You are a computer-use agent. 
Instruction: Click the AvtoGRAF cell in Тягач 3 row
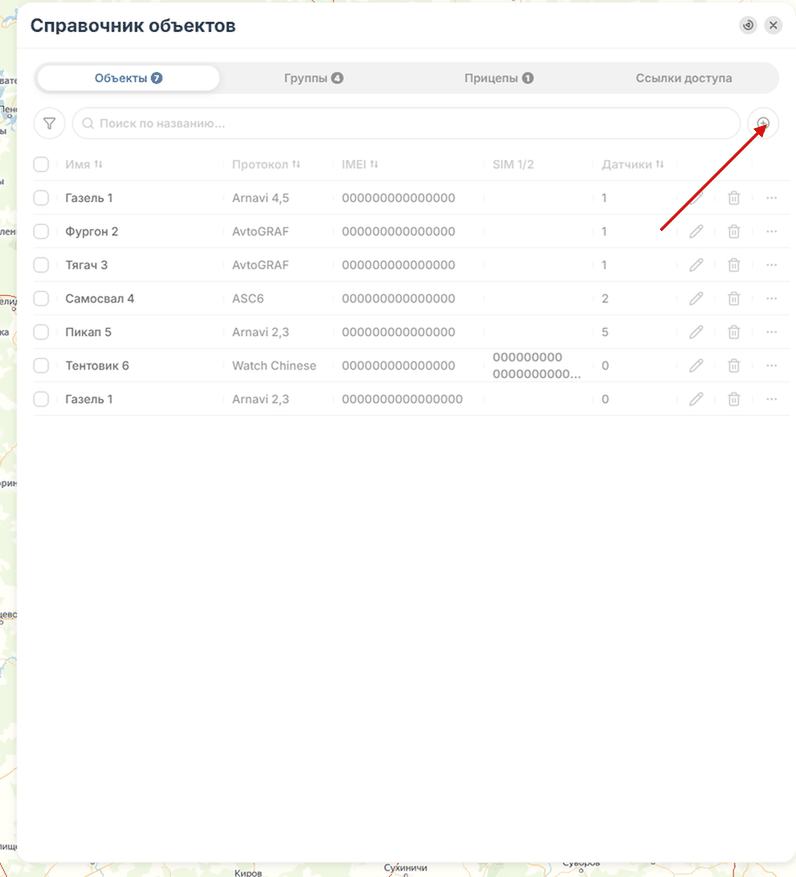point(261,265)
